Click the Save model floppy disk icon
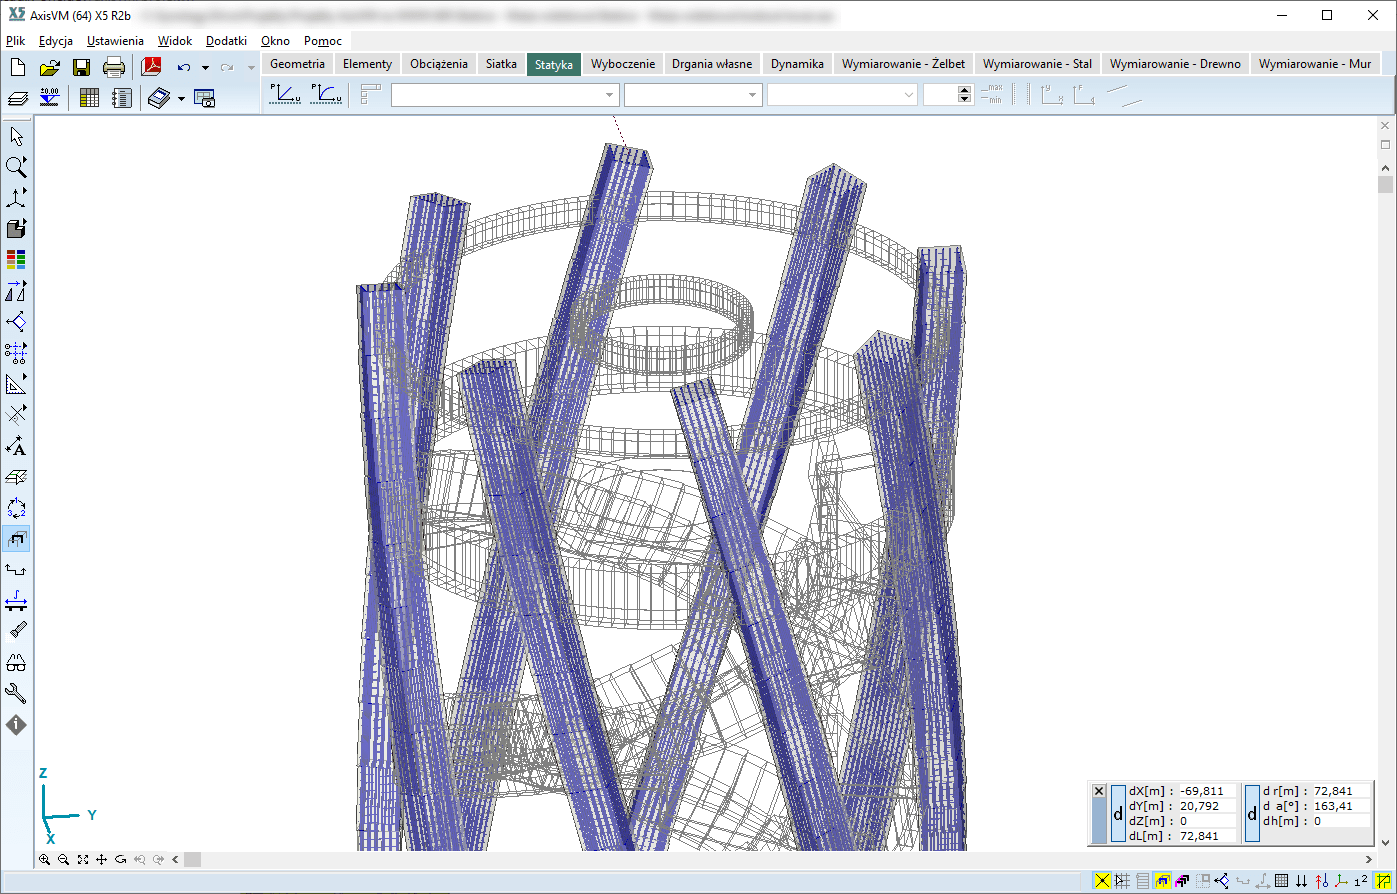The image size is (1397, 894). tap(81, 68)
